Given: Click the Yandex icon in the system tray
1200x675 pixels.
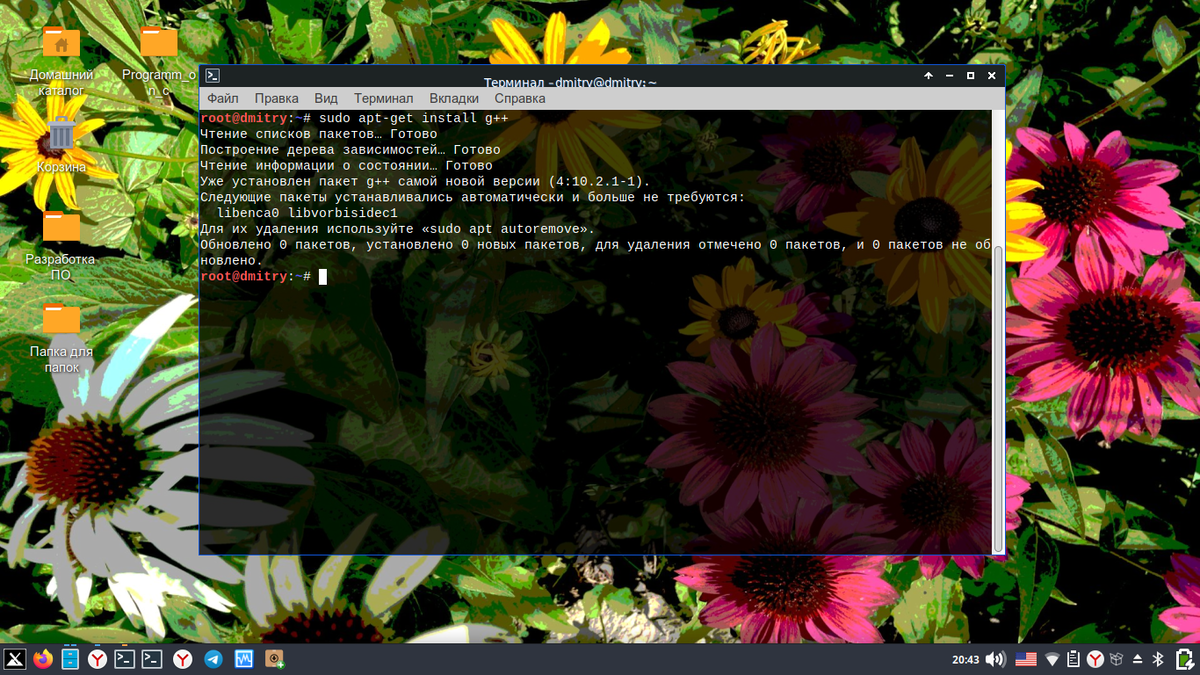Looking at the screenshot, I should [1096, 659].
